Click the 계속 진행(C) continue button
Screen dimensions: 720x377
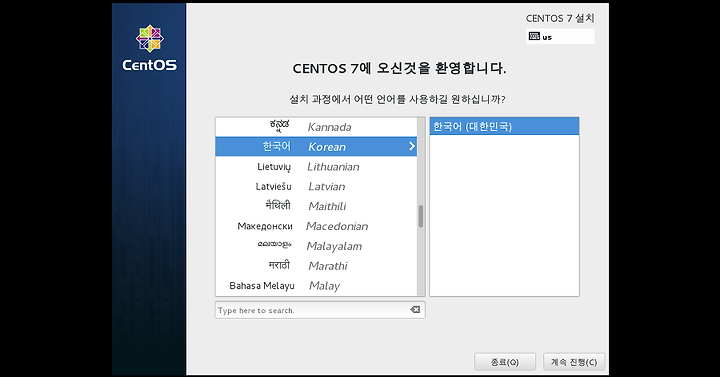pos(574,362)
